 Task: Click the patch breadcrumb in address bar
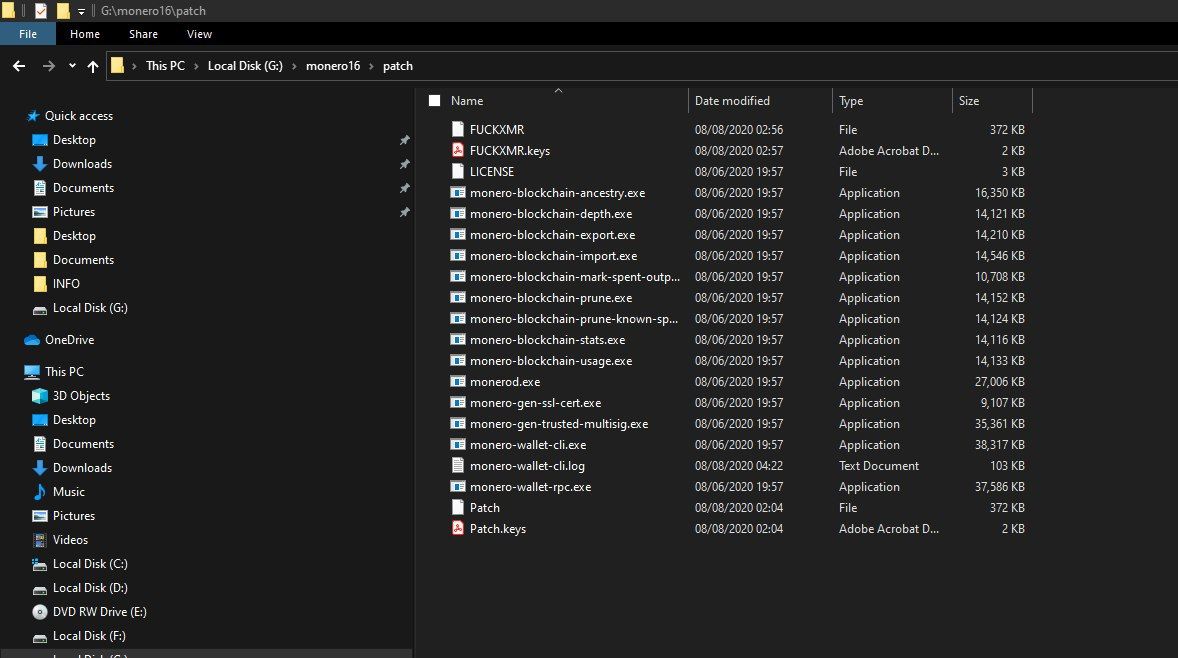tap(397, 66)
